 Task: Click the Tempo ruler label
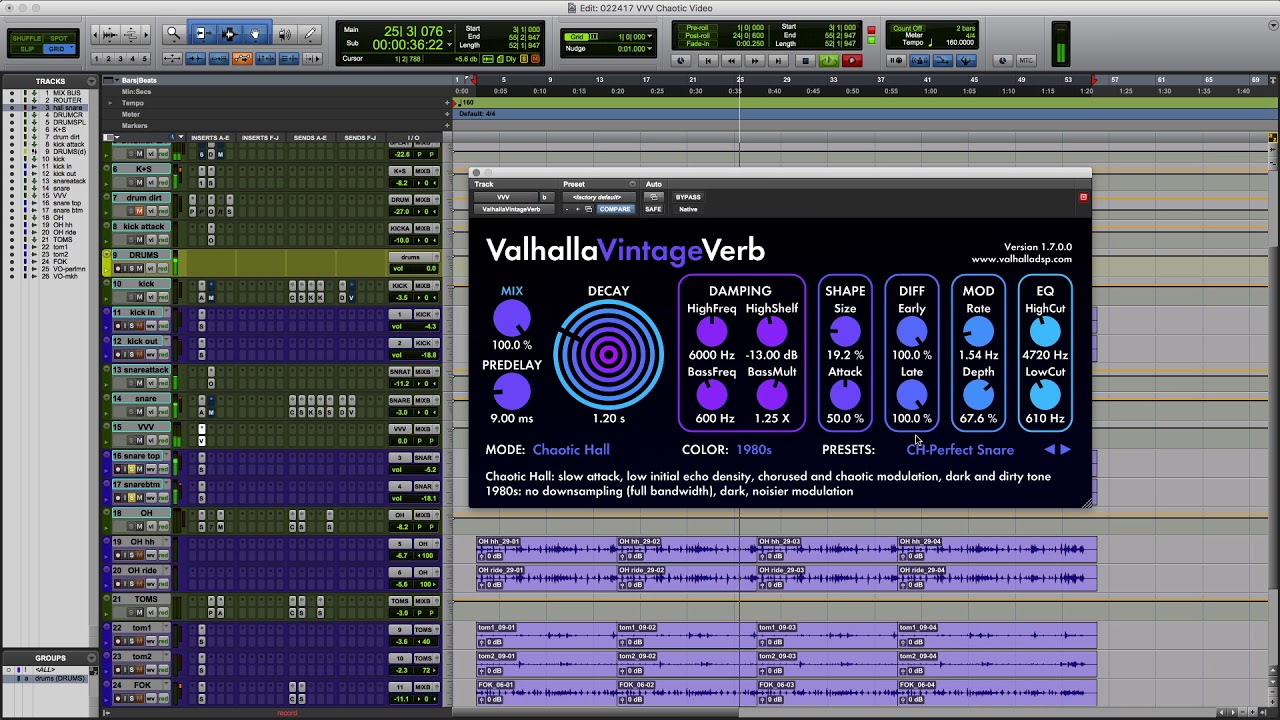pos(133,103)
